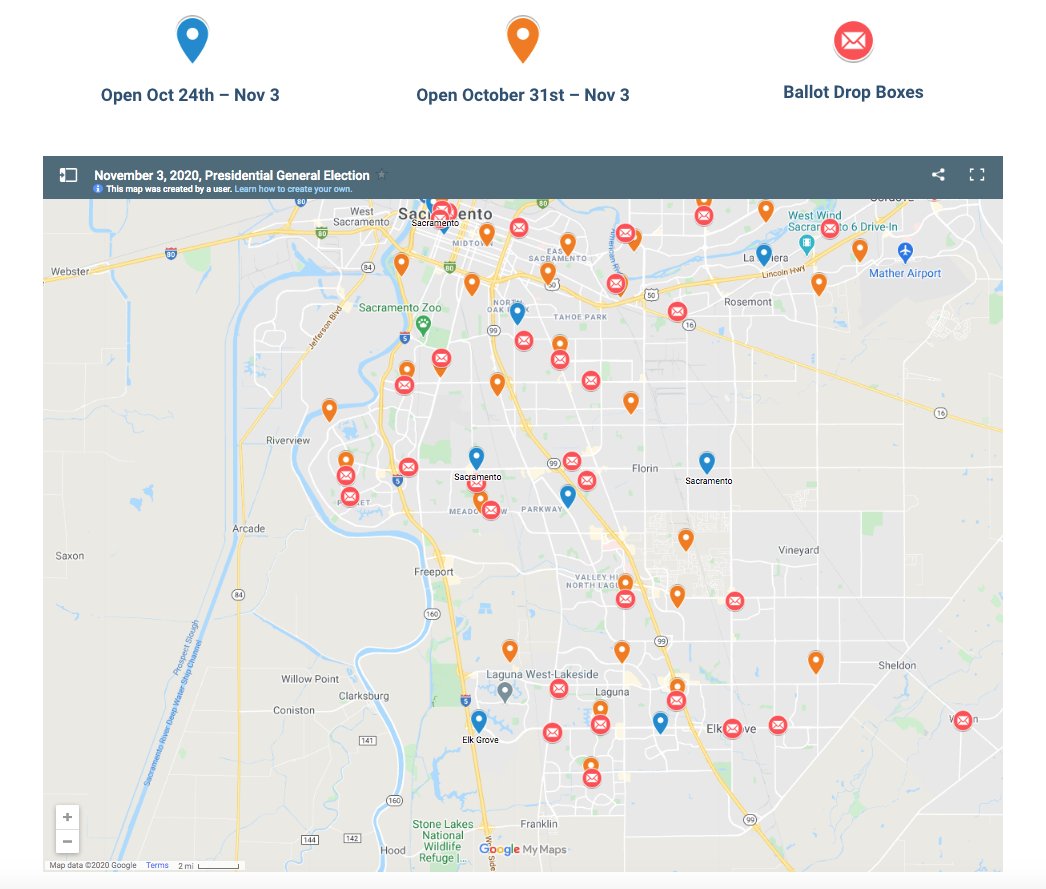Select the drop box icon at Wilton
The height and width of the screenshot is (889, 1046).
pyautogui.click(x=963, y=720)
